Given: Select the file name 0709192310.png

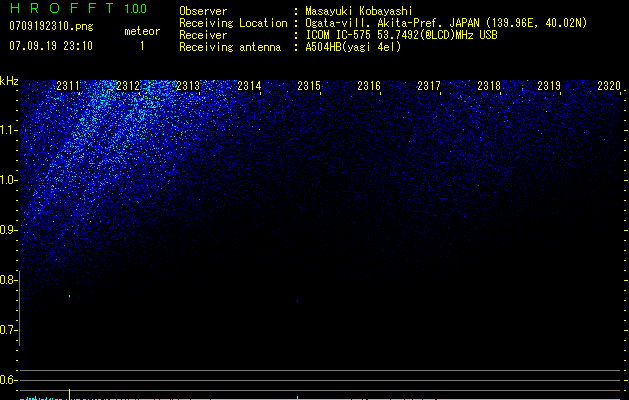Looking at the screenshot, I should [51, 26].
